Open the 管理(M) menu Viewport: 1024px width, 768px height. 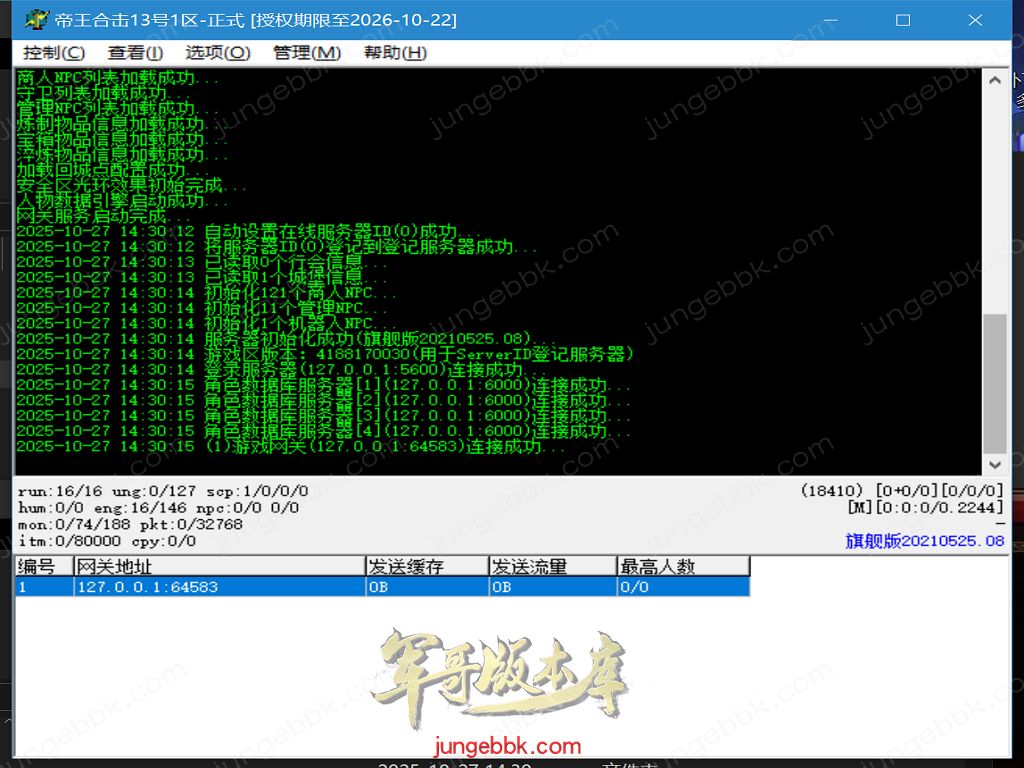click(307, 53)
